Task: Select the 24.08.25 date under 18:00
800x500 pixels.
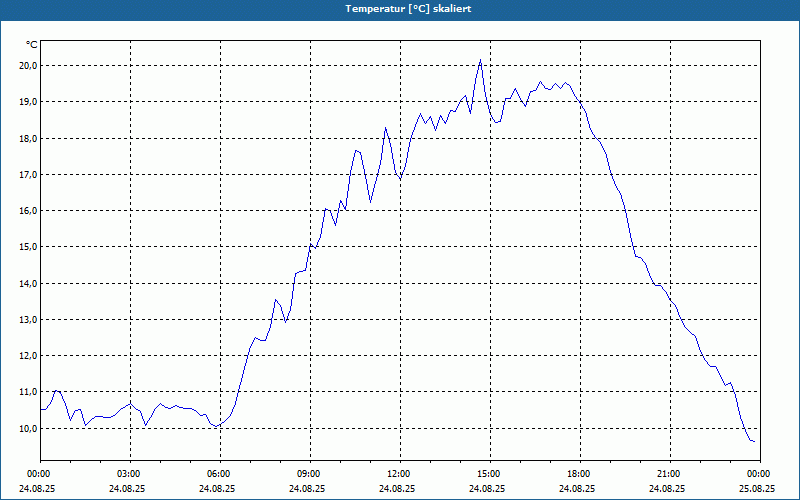Action: (x=578, y=488)
